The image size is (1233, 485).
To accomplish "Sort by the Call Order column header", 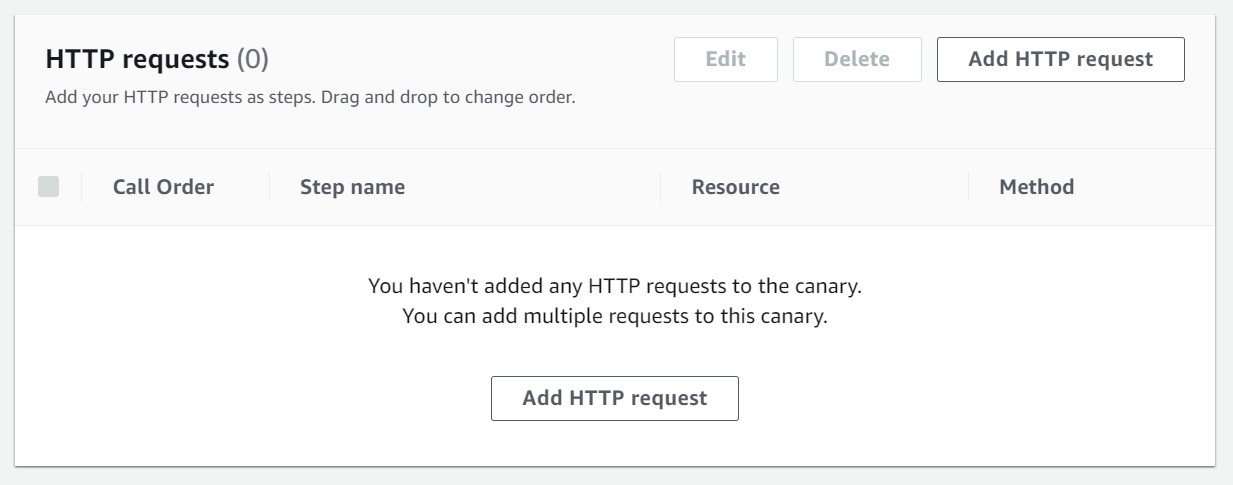I will click(163, 187).
